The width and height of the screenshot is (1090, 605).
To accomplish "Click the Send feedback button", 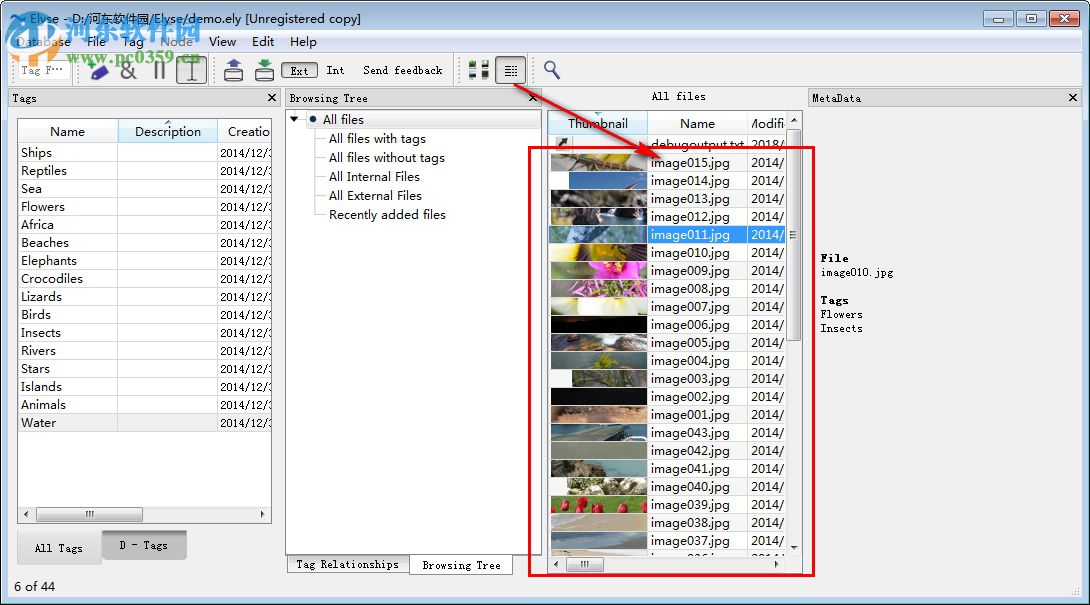I will pos(402,70).
